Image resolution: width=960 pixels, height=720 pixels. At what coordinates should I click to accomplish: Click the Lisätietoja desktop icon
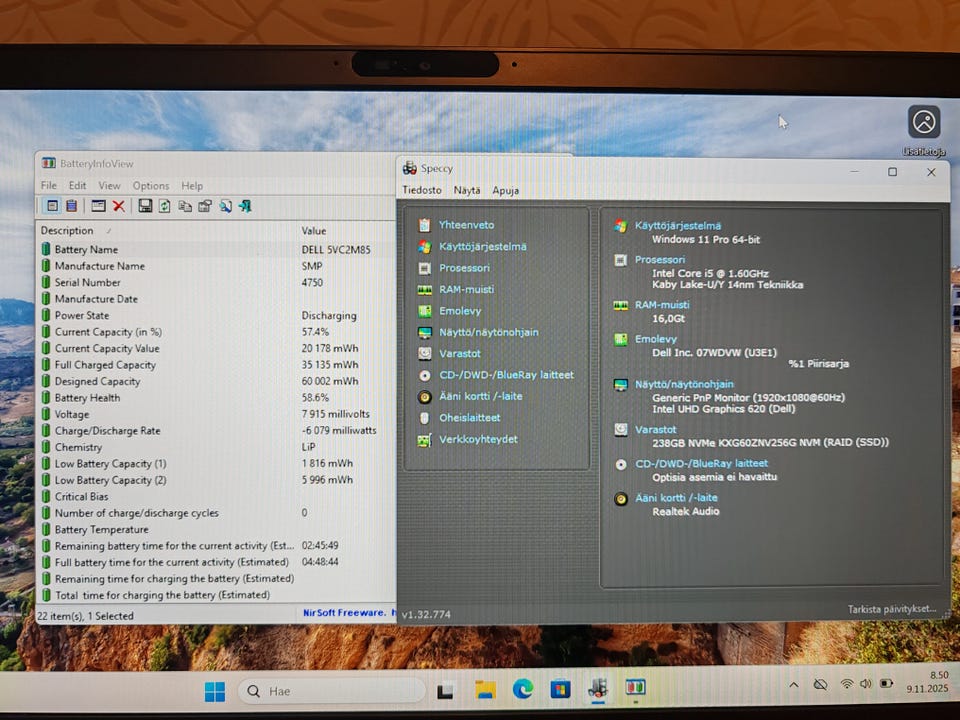point(924,130)
